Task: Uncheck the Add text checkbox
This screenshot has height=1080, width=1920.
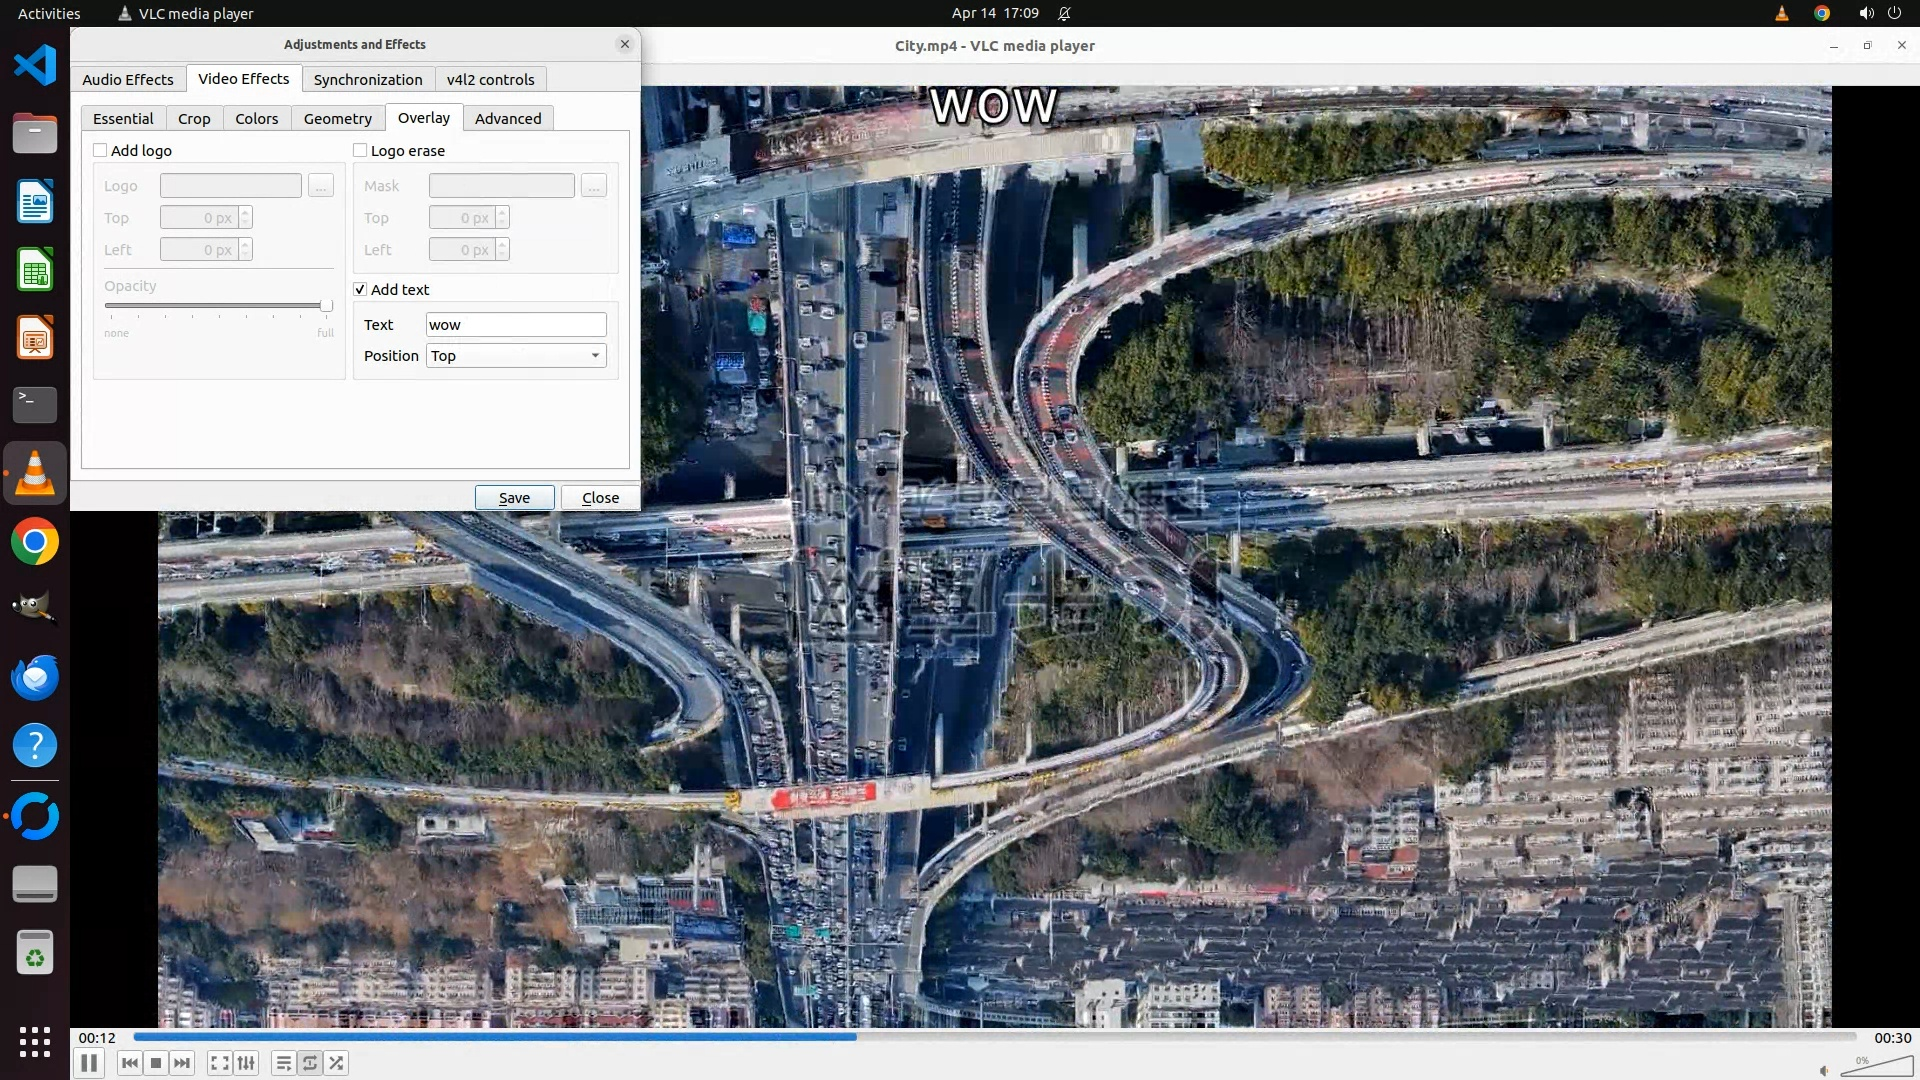Action: (x=360, y=289)
